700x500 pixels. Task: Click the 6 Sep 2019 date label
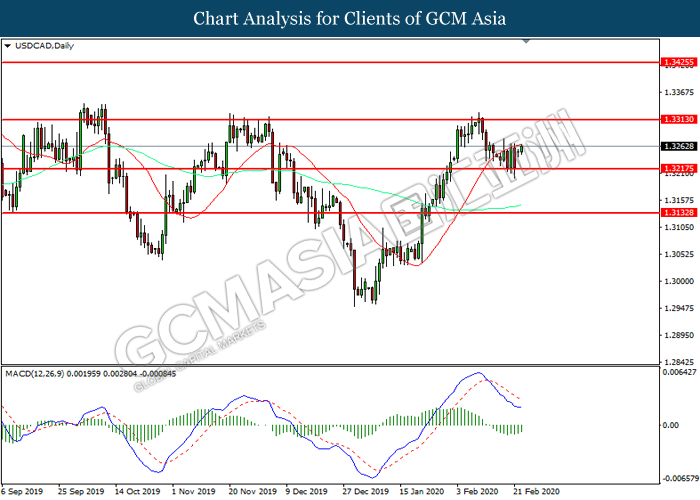[24, 492]
